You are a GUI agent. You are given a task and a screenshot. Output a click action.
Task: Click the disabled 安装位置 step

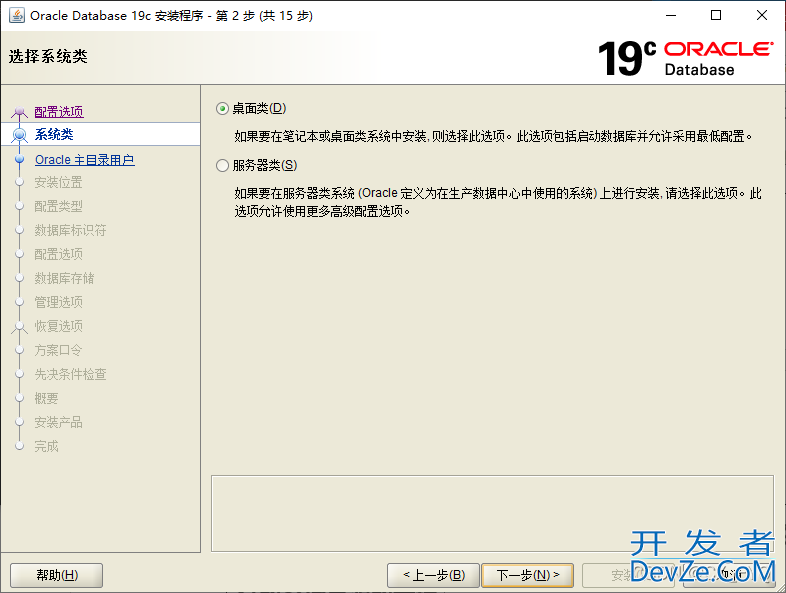tap(58, 182)
